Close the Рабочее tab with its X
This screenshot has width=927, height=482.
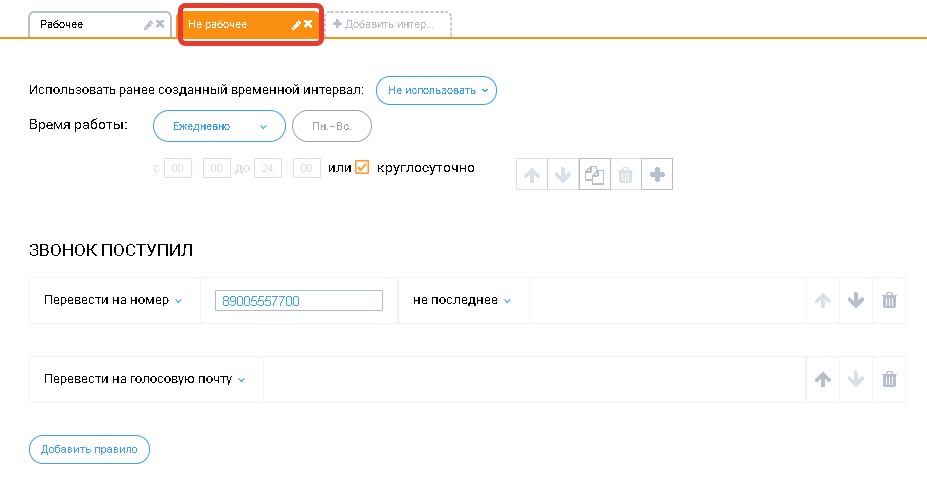160,24
